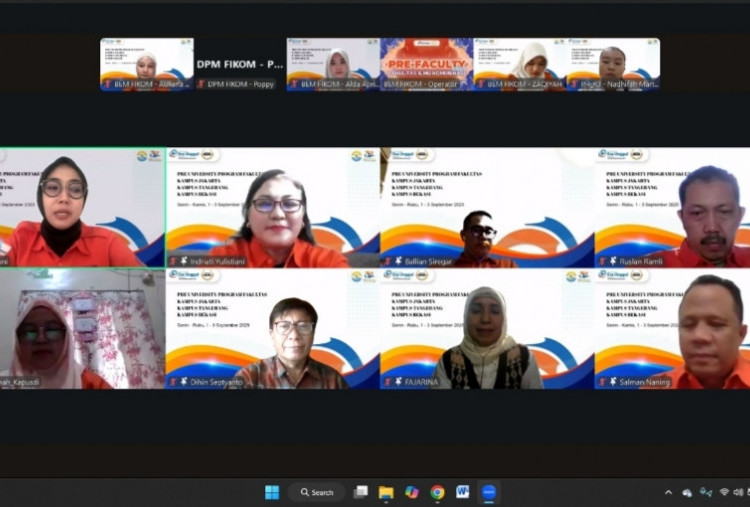
Task: Select the active speaker tile with green border
Action: coord(82,207)
